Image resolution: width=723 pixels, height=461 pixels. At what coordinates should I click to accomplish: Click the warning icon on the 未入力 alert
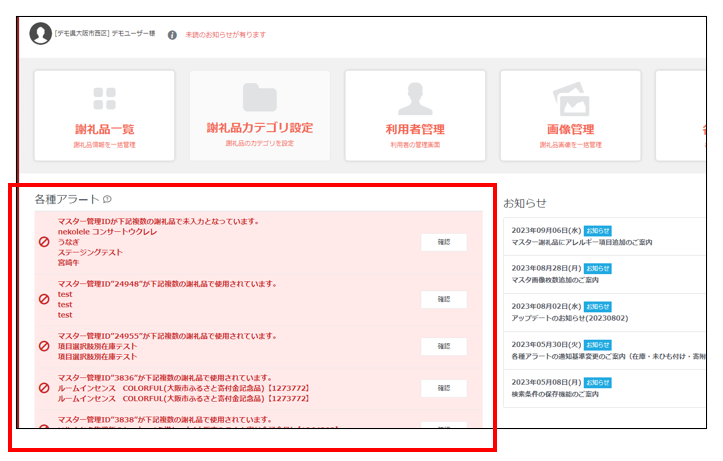(44, 242)
